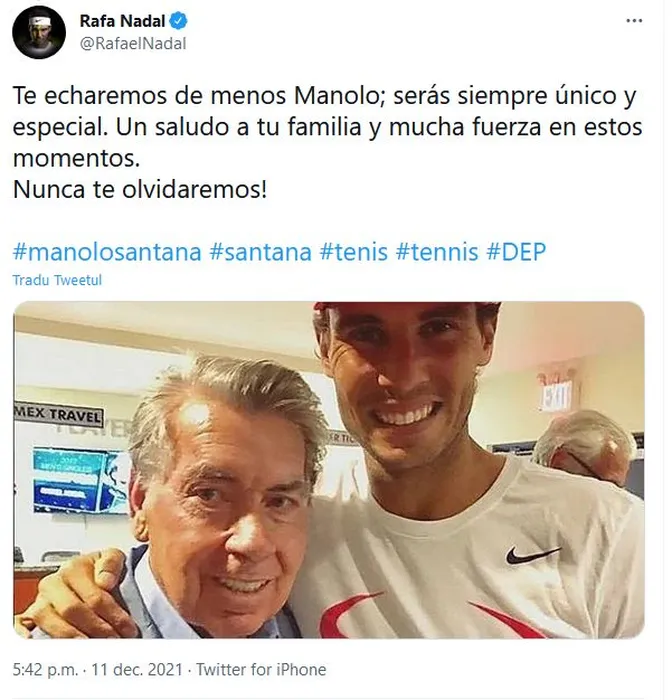Open the #santana hashtag

coord(260,252)
